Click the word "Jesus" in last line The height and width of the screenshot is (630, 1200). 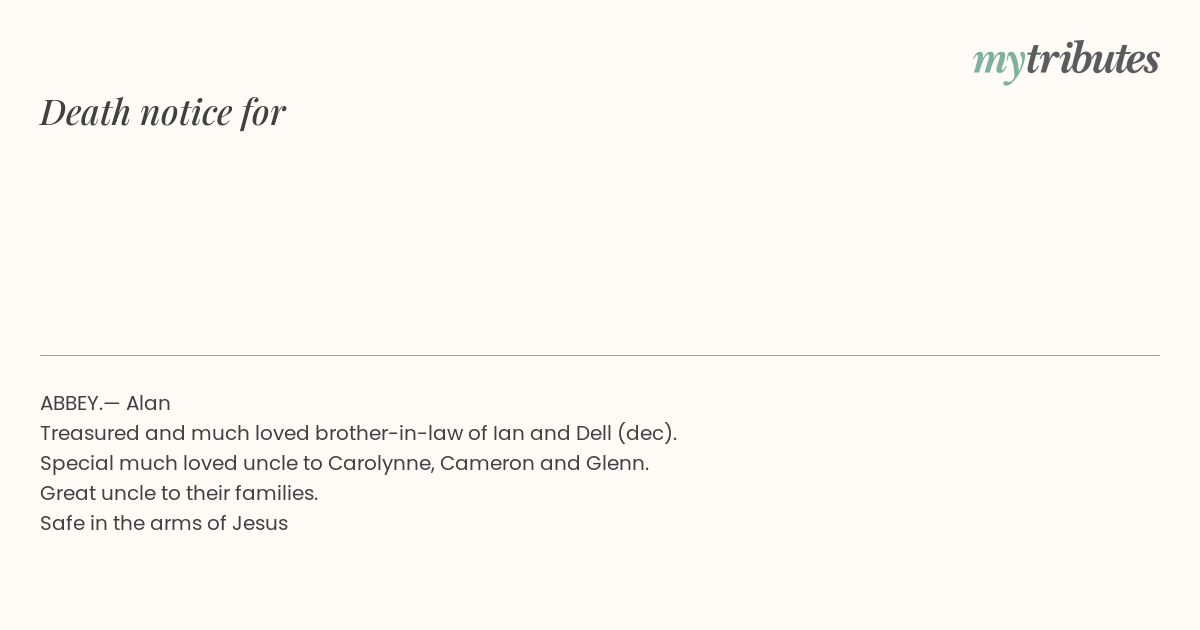coord(260,523)
